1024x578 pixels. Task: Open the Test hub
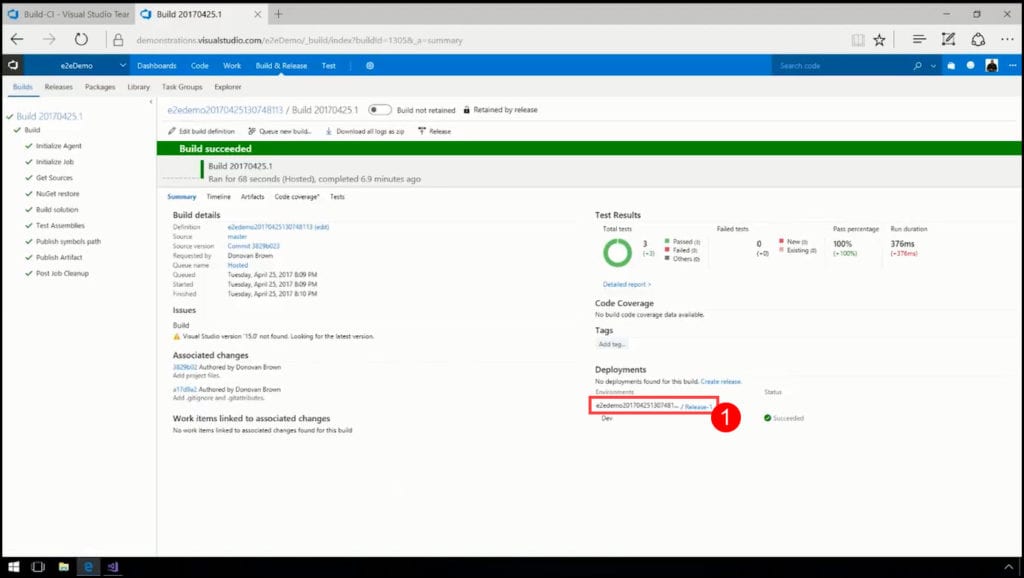(328, 65)
